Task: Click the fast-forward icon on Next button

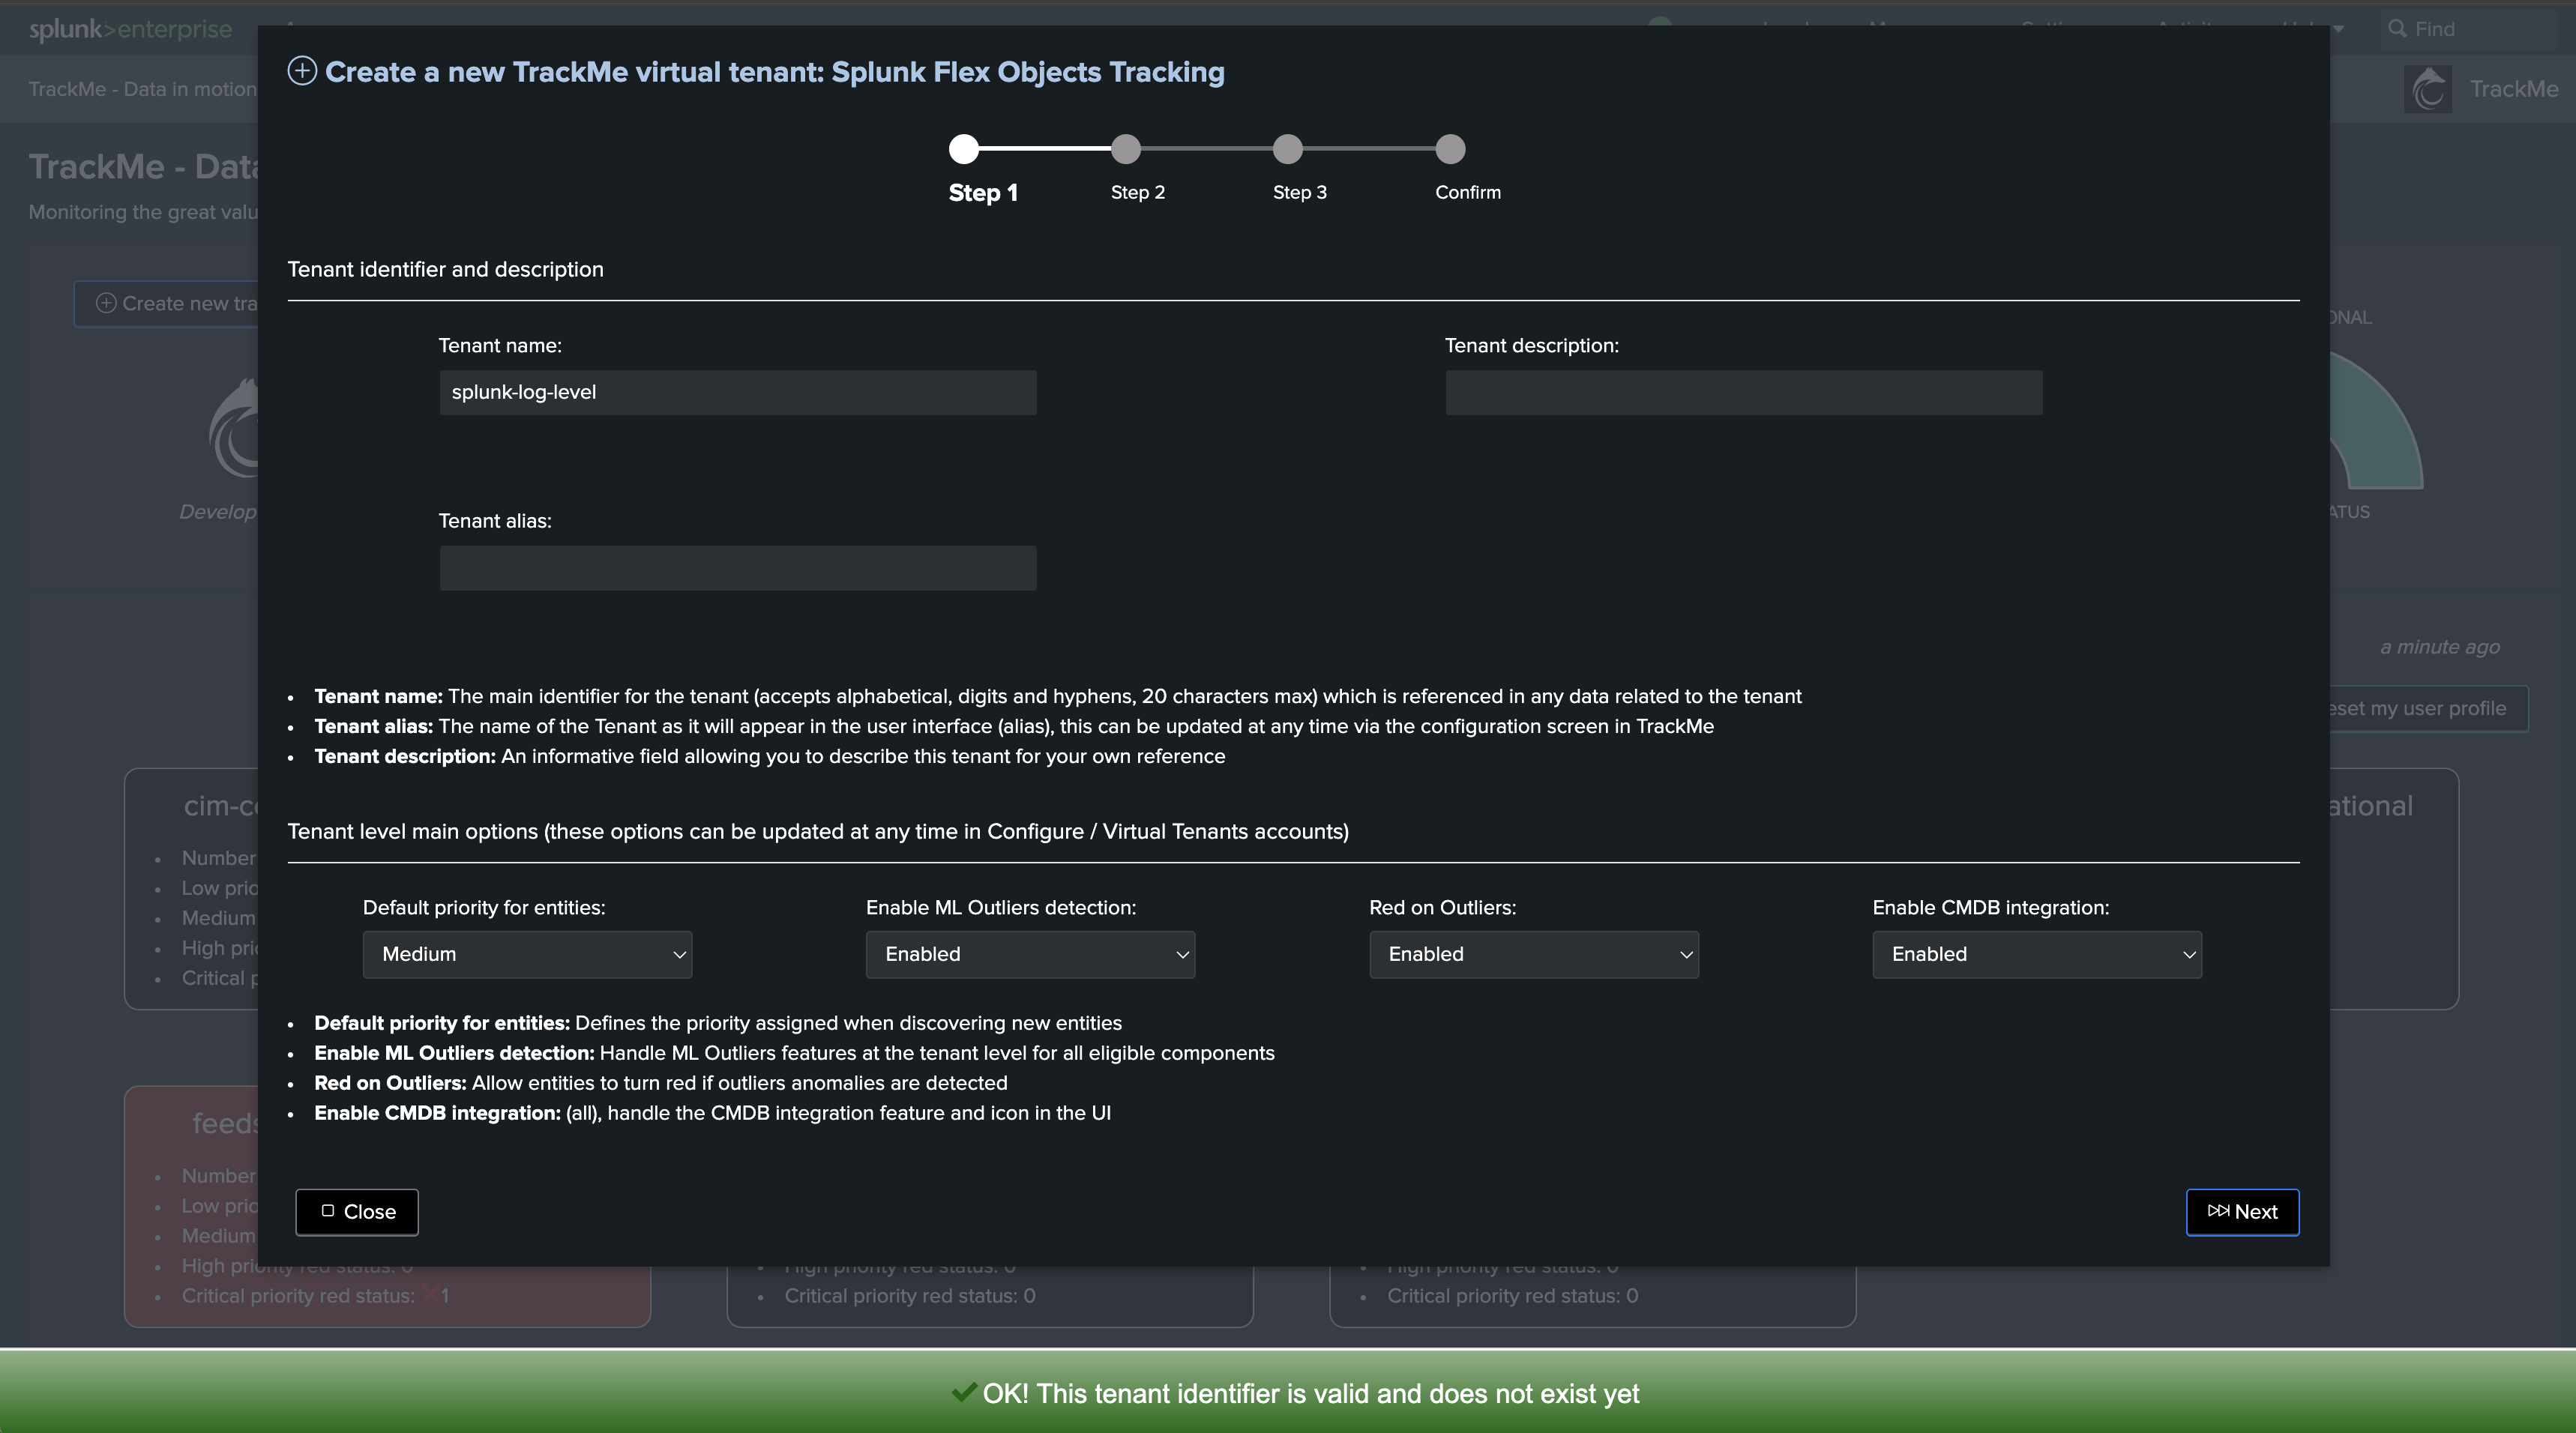Action: [2218, 1211]
